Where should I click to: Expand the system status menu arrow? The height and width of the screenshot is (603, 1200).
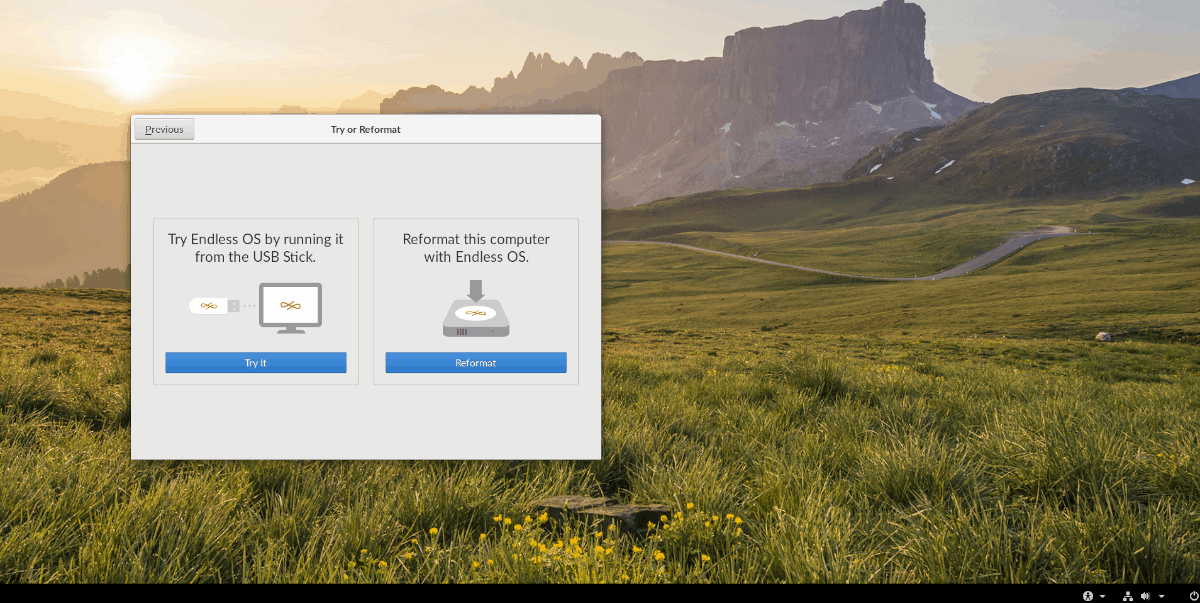(x=1161, y=596)
